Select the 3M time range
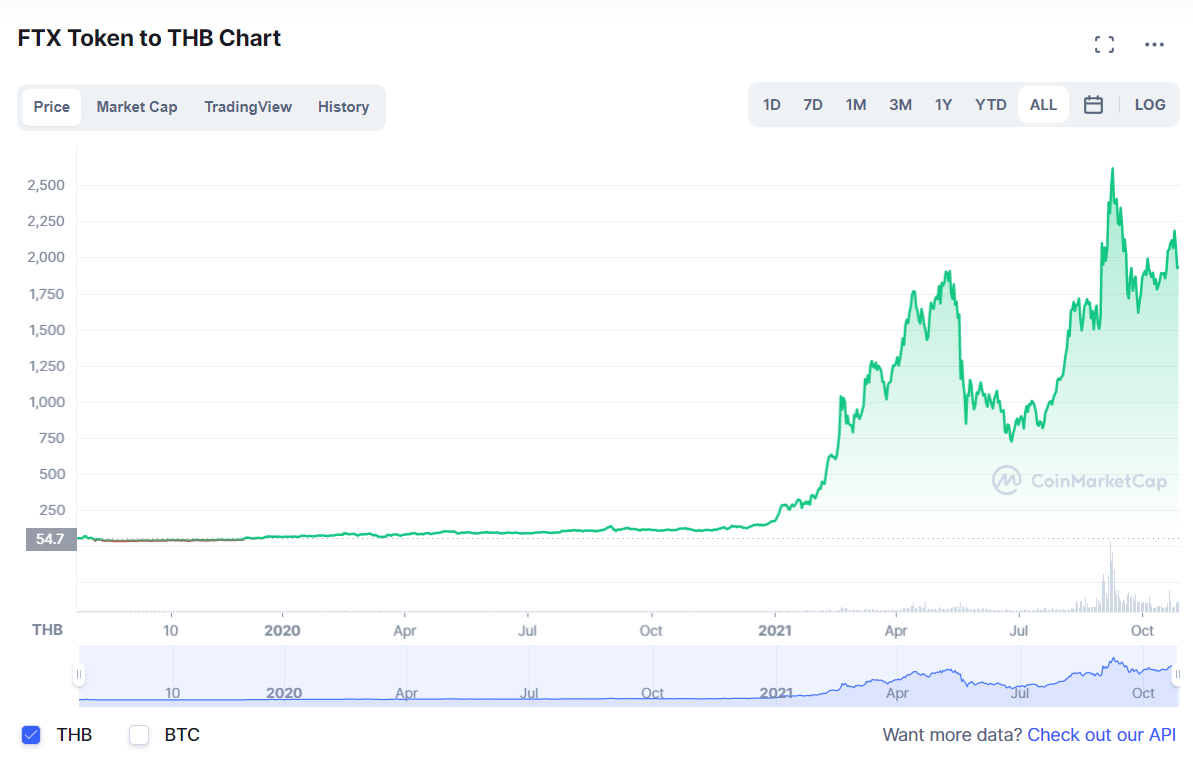The image size is (1193, 761). click(900, 105)
